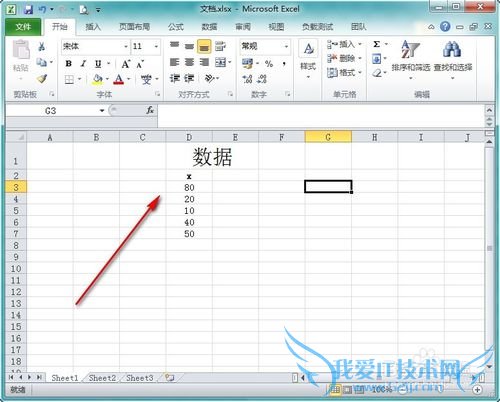This screenshot has width=500, height=402.
Task: Click the Save icon in Quick Access
Action: pyautogui.click(x=29, y=9)
